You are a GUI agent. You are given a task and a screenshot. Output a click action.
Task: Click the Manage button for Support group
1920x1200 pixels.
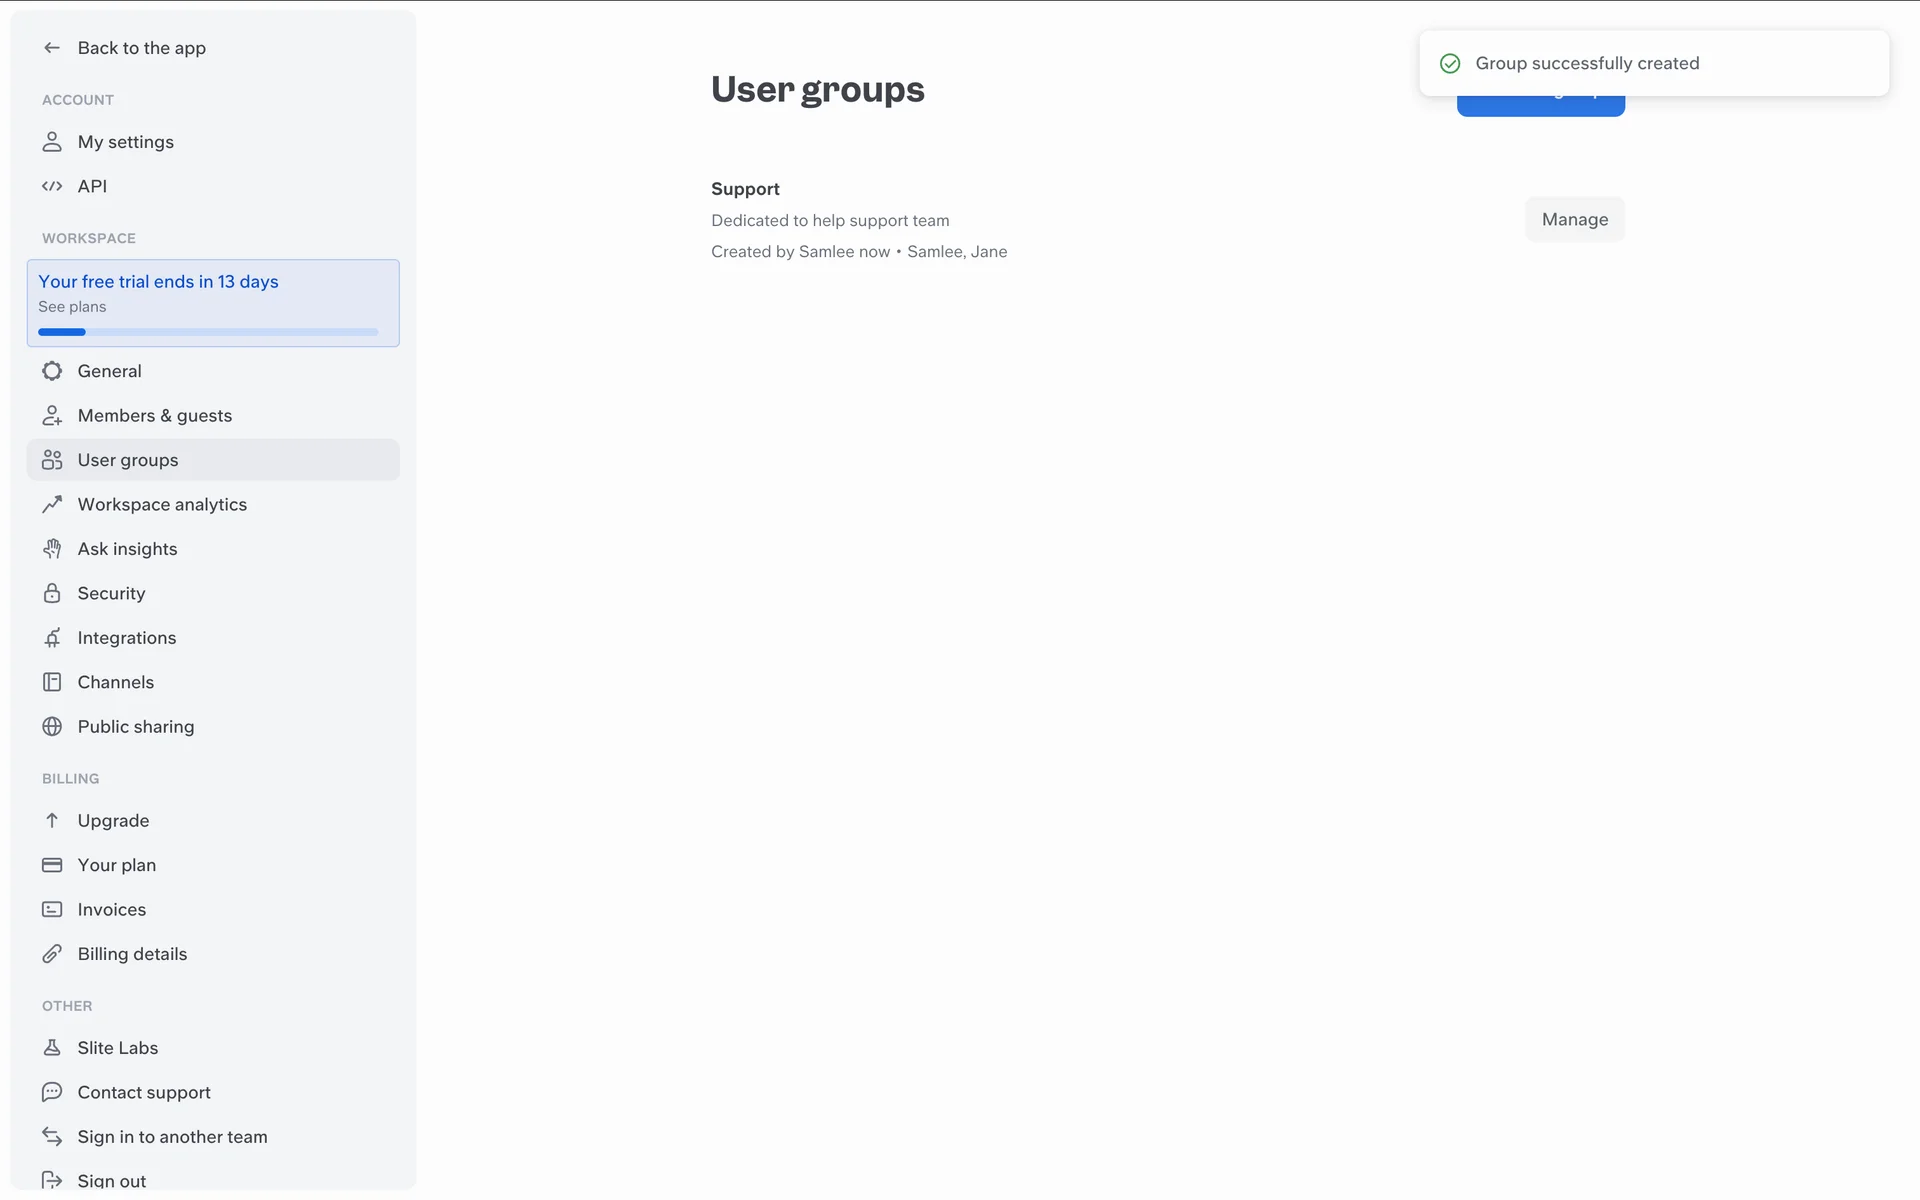pos(1574,220)
